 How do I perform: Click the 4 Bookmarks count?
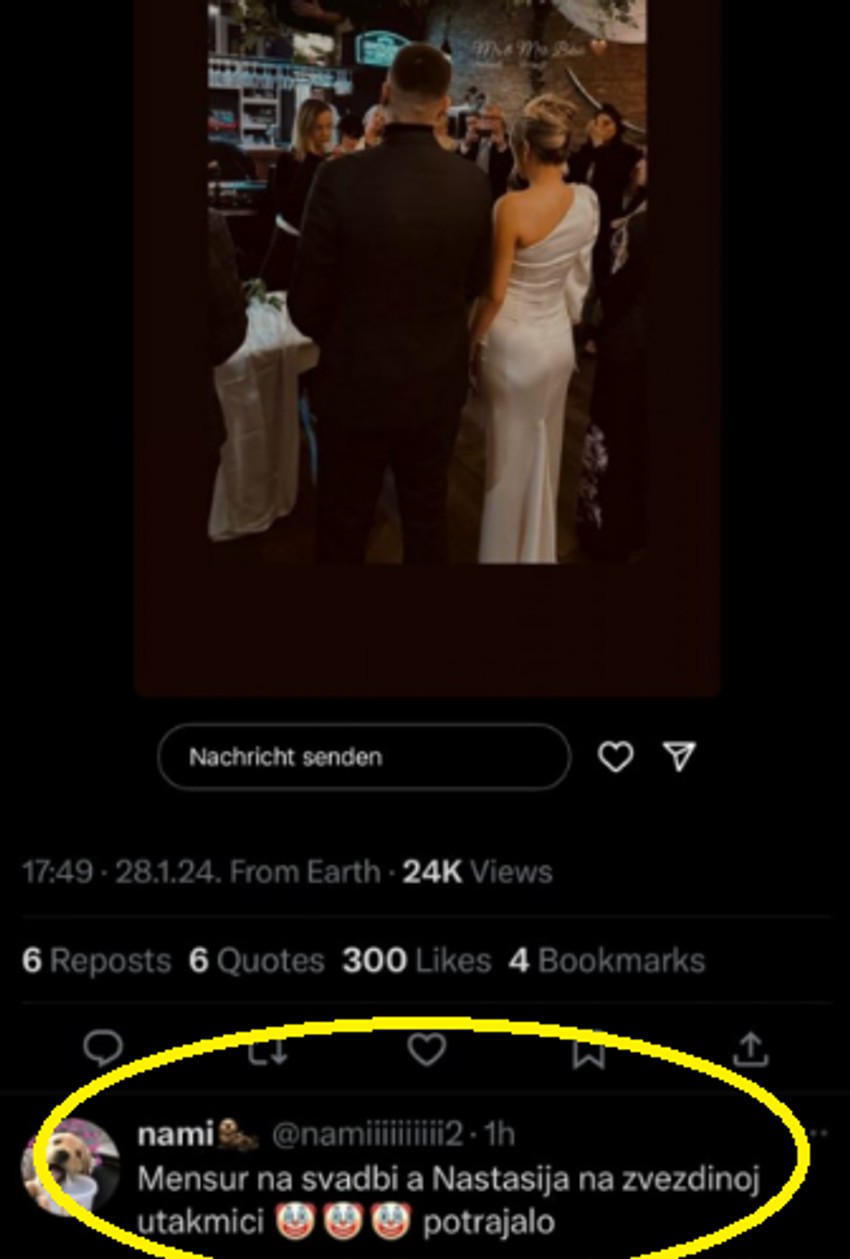click(607, 961)
